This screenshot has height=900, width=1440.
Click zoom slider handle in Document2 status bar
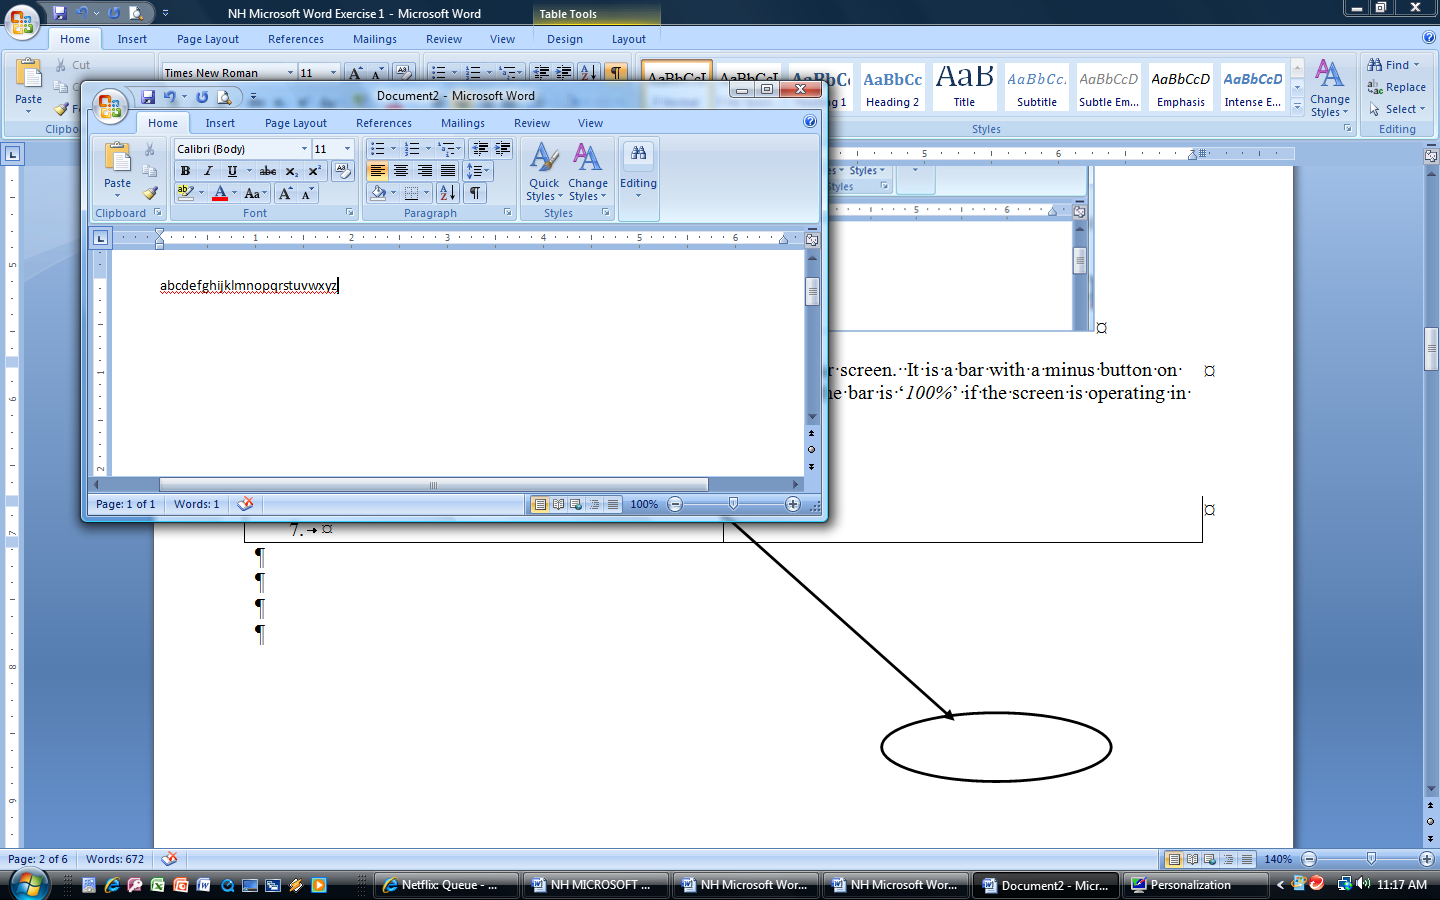733,504
